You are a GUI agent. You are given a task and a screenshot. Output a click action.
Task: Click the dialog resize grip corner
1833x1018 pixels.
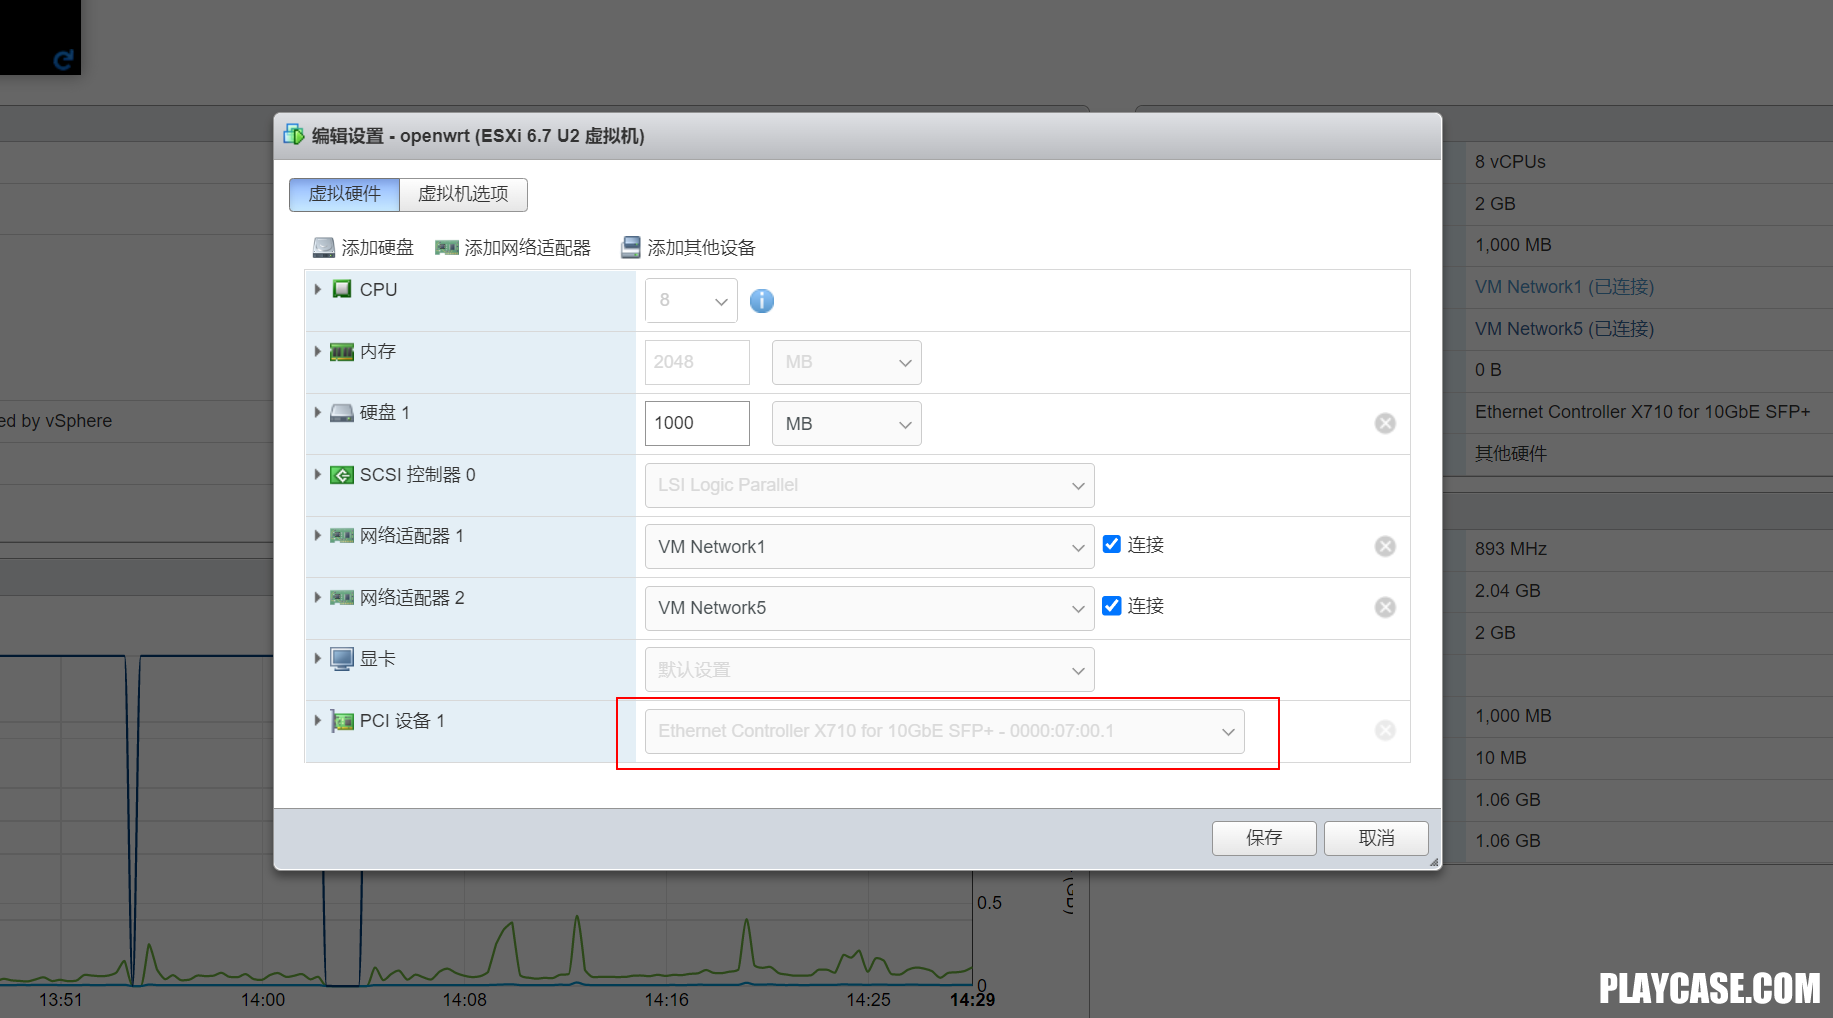point(1434,862)
